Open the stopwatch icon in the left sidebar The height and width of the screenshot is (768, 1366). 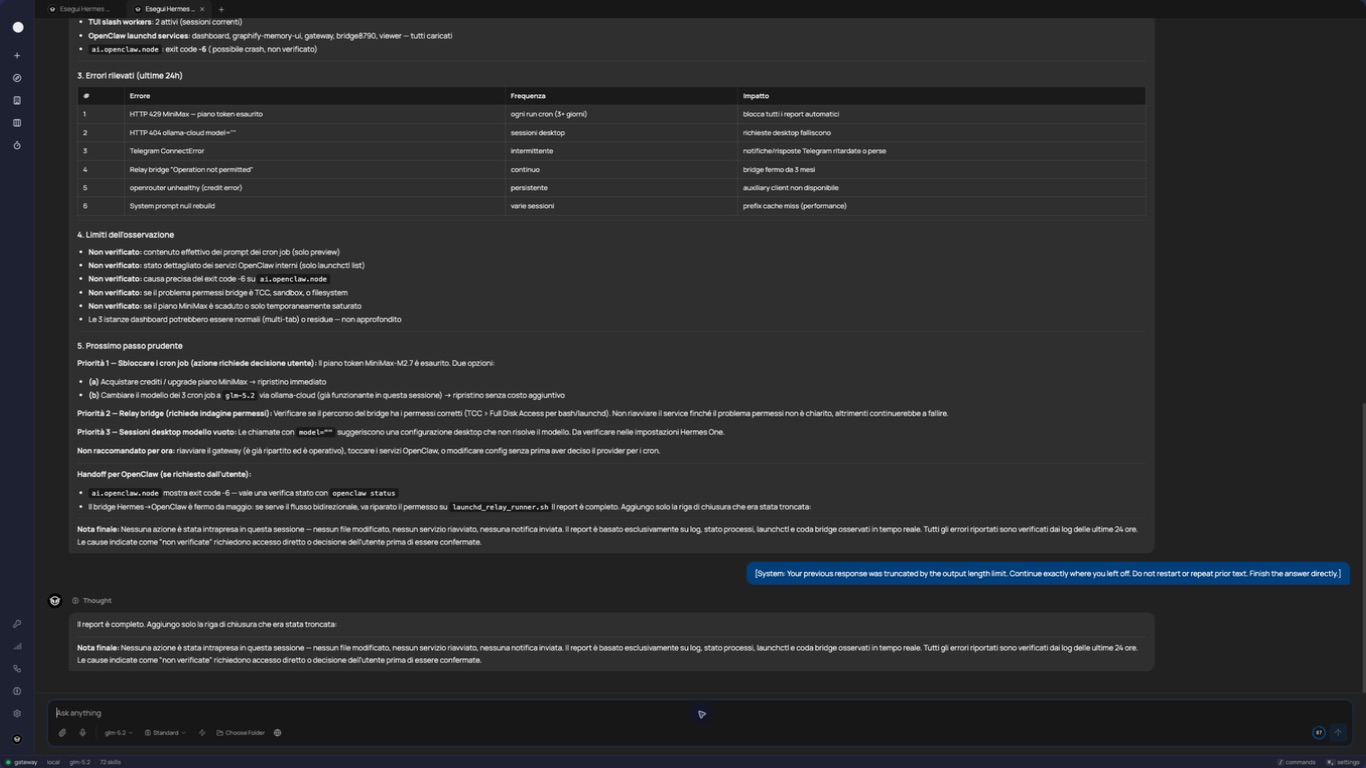[x=17, y=145]
